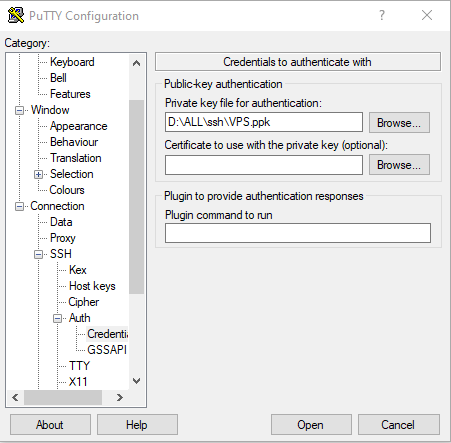Click the category tree scroll down arrow

[136, 381]
